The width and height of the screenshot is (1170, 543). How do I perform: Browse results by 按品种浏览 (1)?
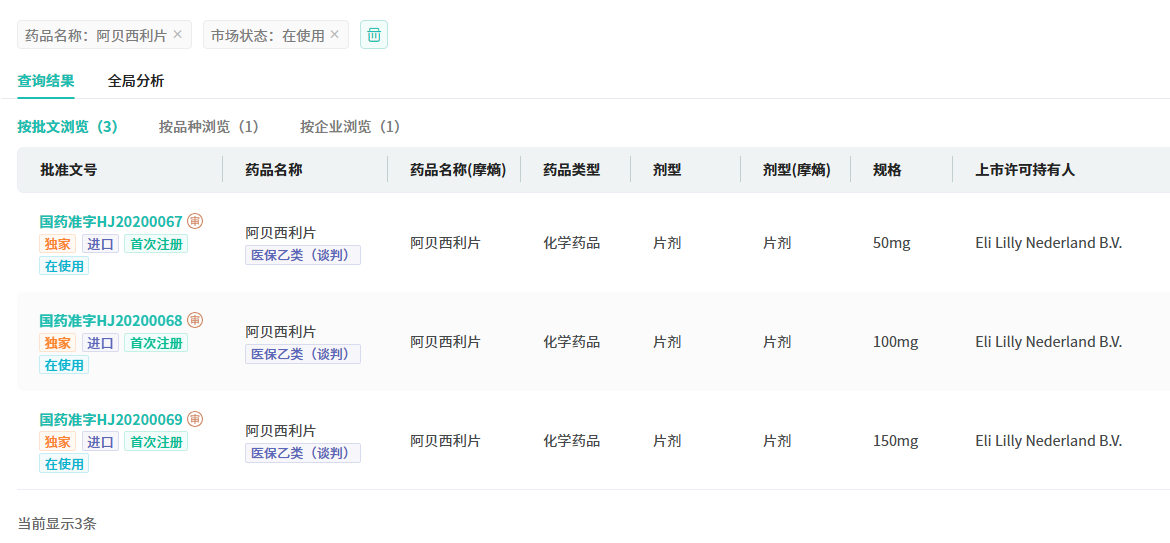pos(208,126)
